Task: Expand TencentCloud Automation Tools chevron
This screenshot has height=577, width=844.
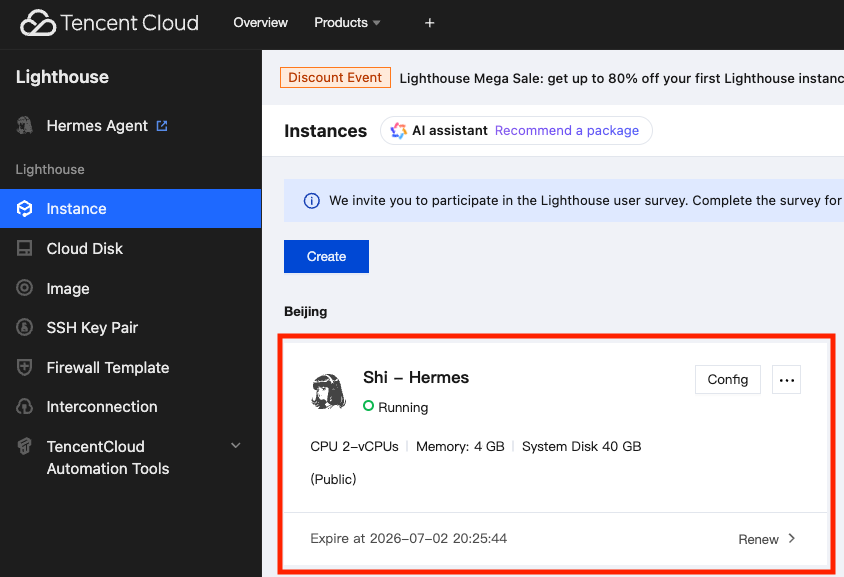Action: pyautogui.click(x=236, y=446)
